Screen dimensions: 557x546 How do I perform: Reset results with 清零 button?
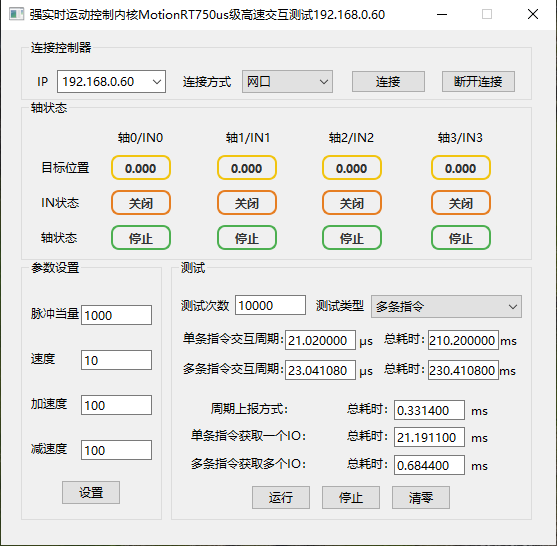pos(421,497)
